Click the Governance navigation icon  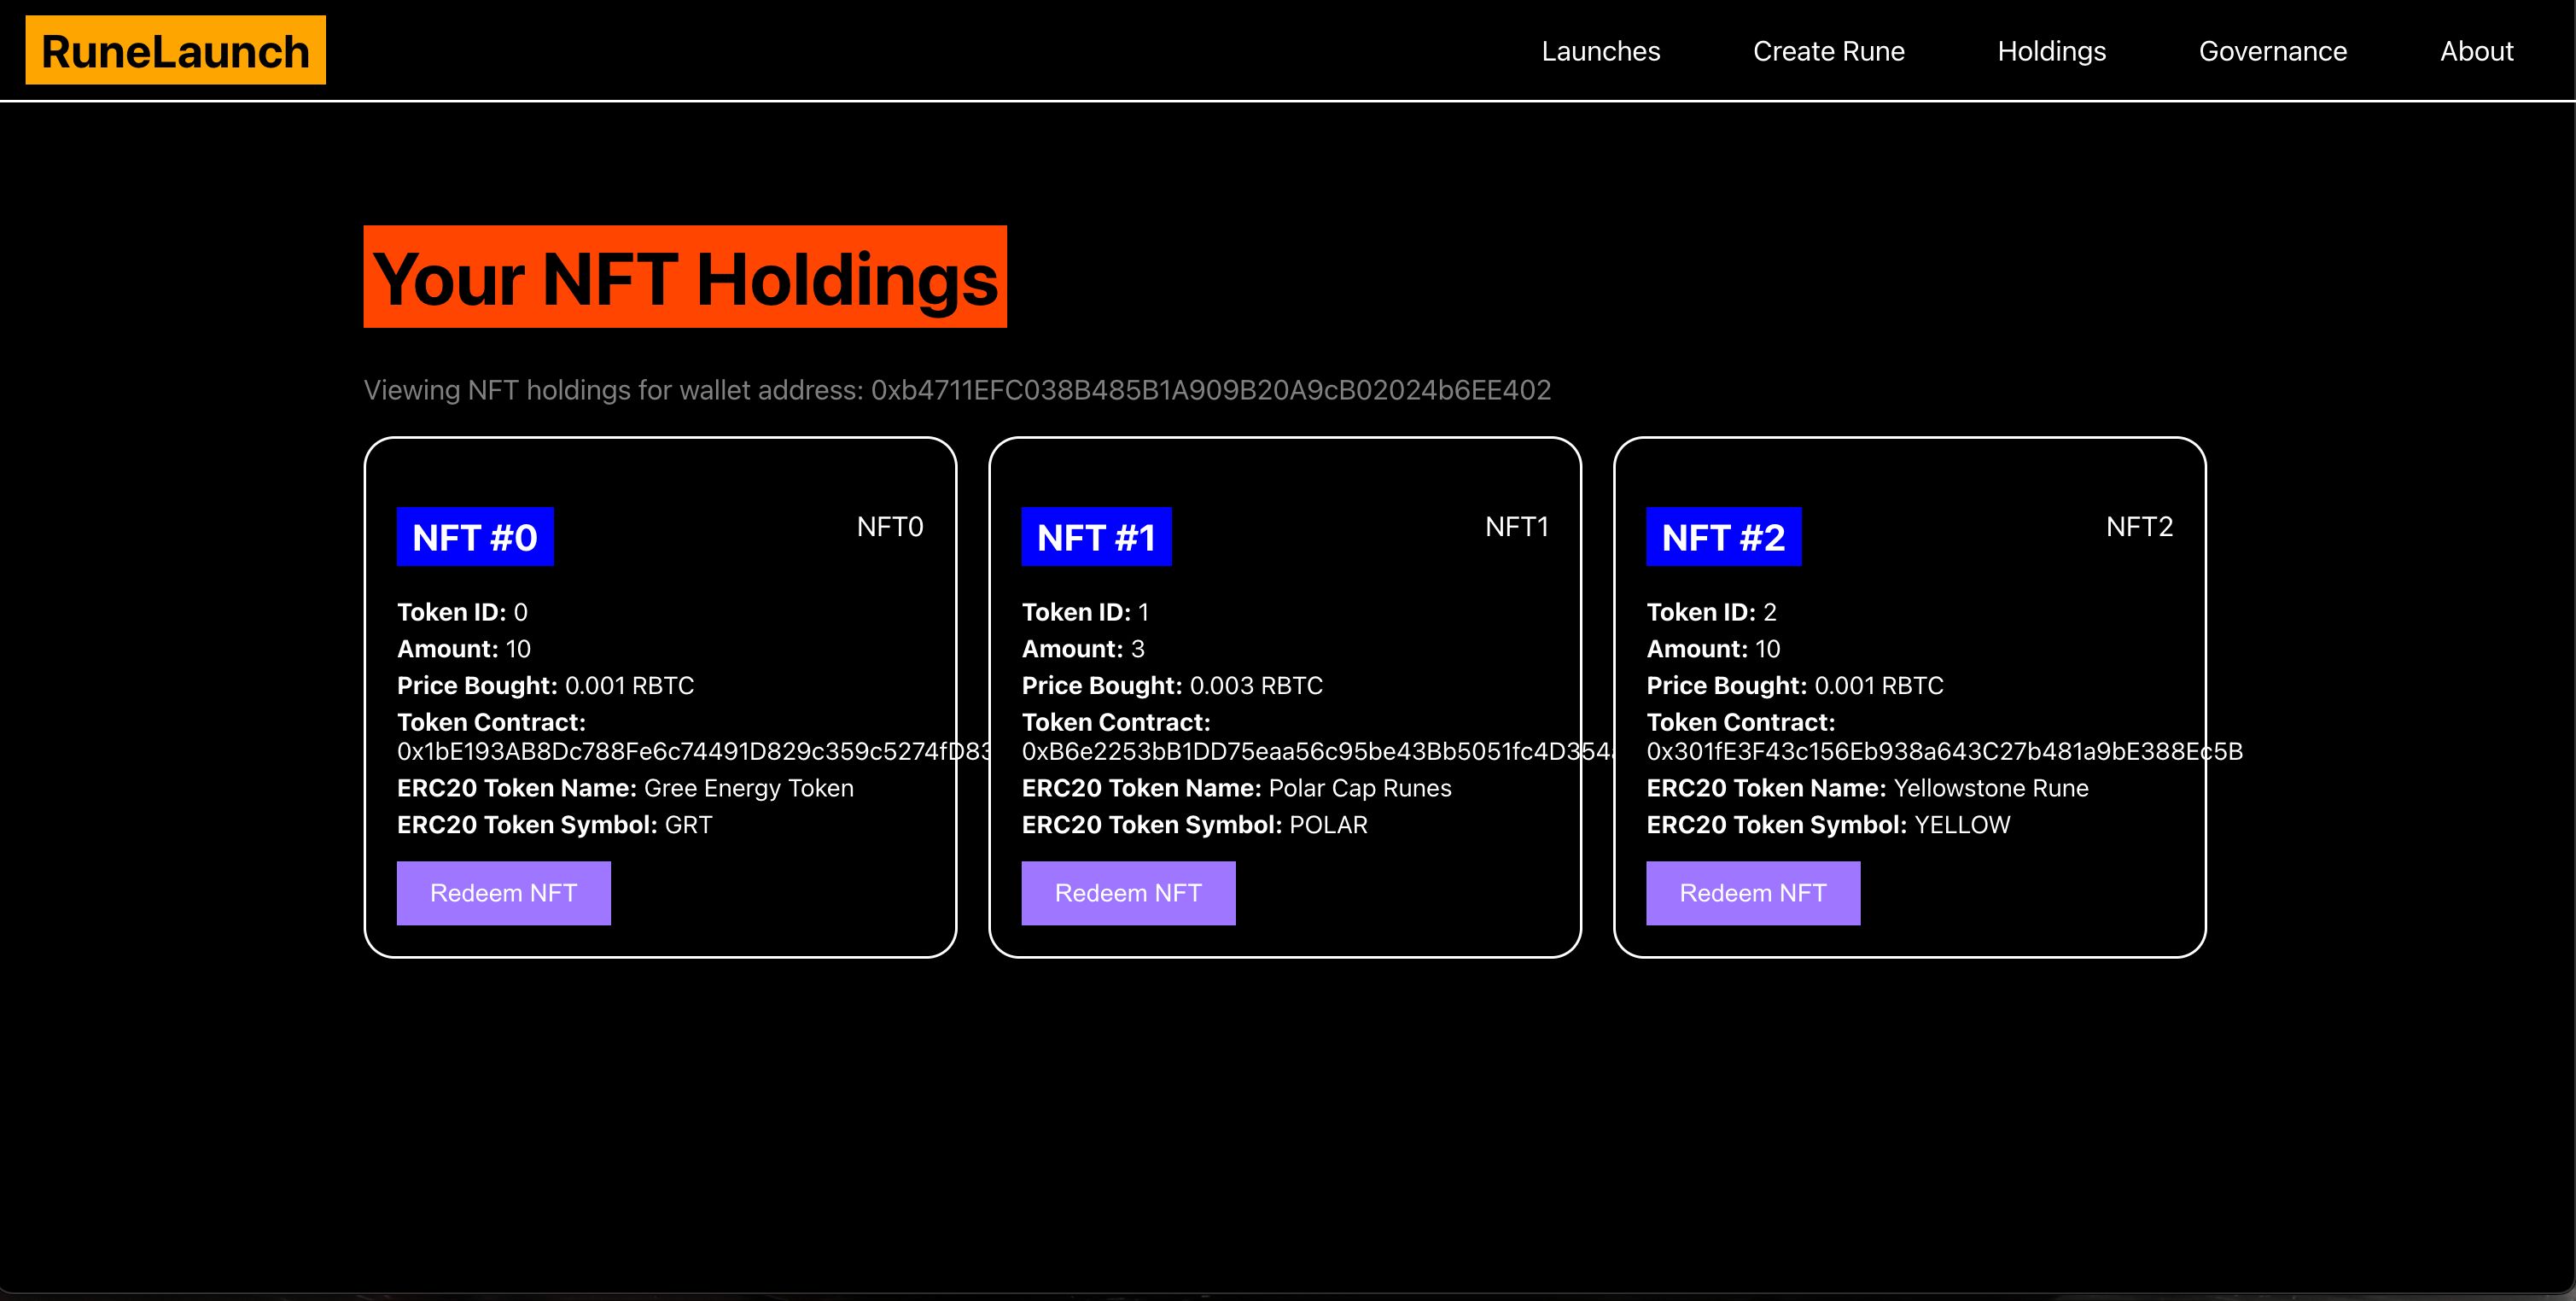[2272, 50]
